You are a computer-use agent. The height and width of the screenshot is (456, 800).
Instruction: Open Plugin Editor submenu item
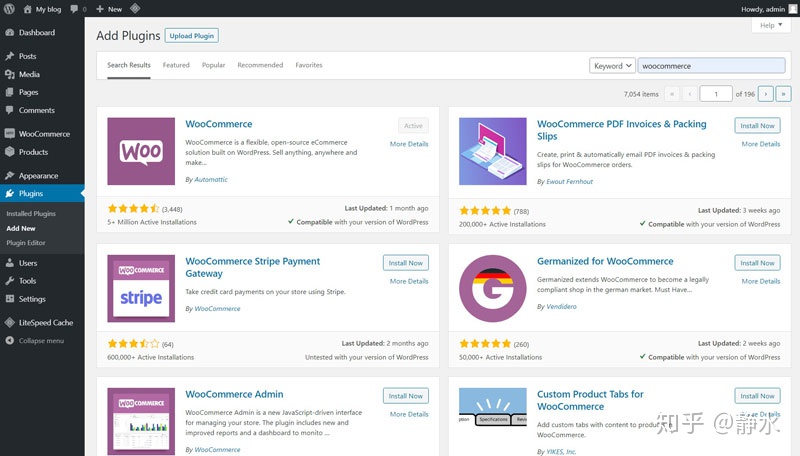pyautogui.click(x=26, y=243)
